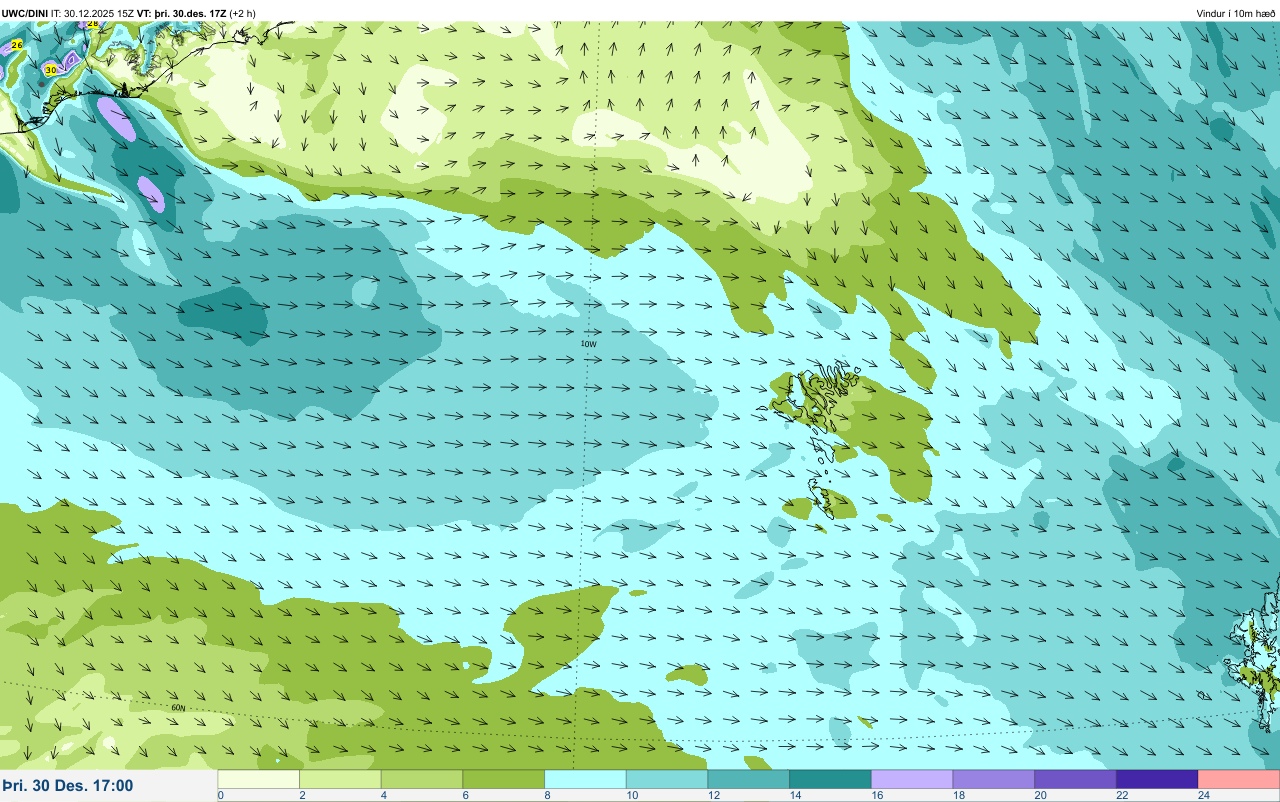This screenshot has height=802, width=1280.
Task: Click the light green 2–4 legend swatch
Action: pyautogui.click(x=340, y=779)
